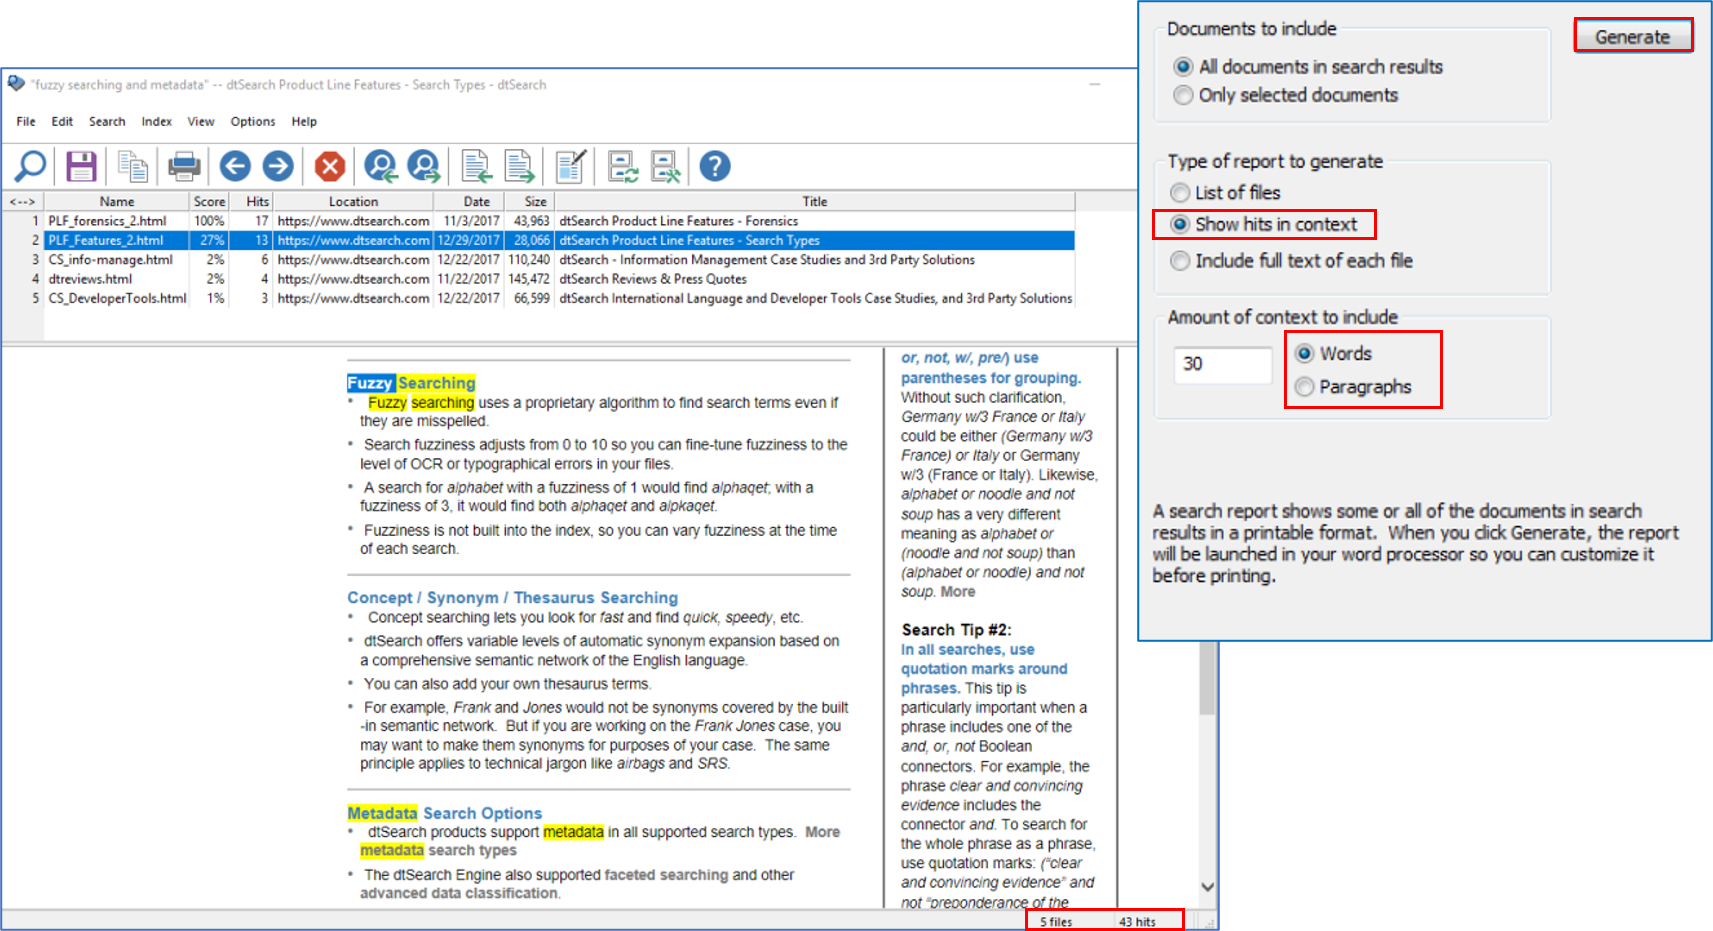Click the <--> column header
This screenshot has width=1713, height=931.
pyautogui.click(x=22, y=201)
